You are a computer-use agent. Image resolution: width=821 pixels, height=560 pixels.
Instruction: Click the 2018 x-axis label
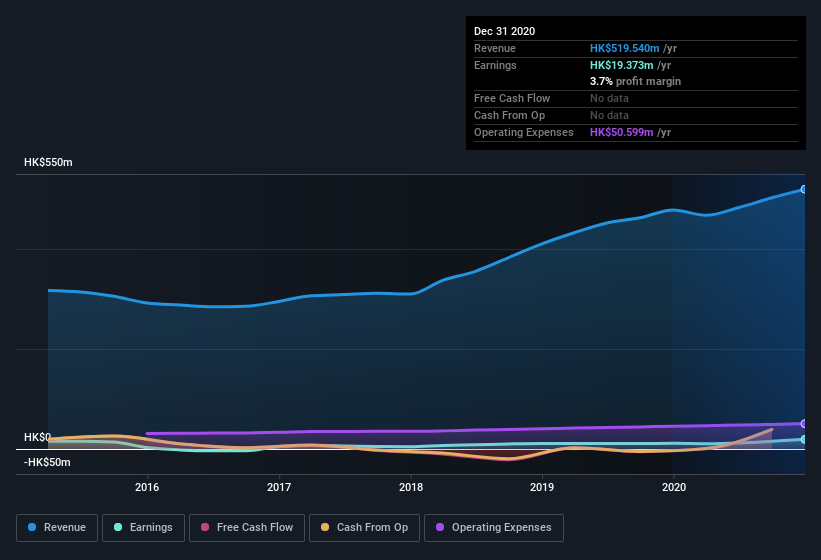pyautogui.click(x=411, y=487)
